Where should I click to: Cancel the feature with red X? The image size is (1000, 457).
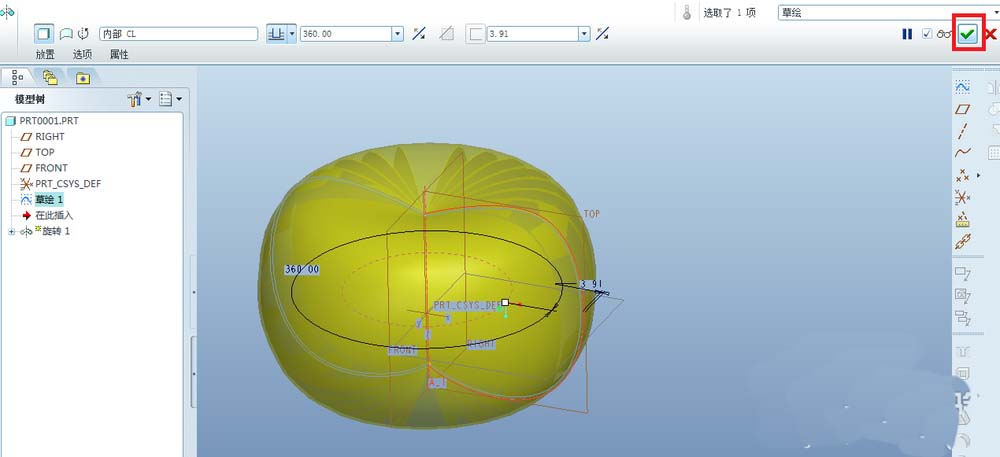(990, 34)
